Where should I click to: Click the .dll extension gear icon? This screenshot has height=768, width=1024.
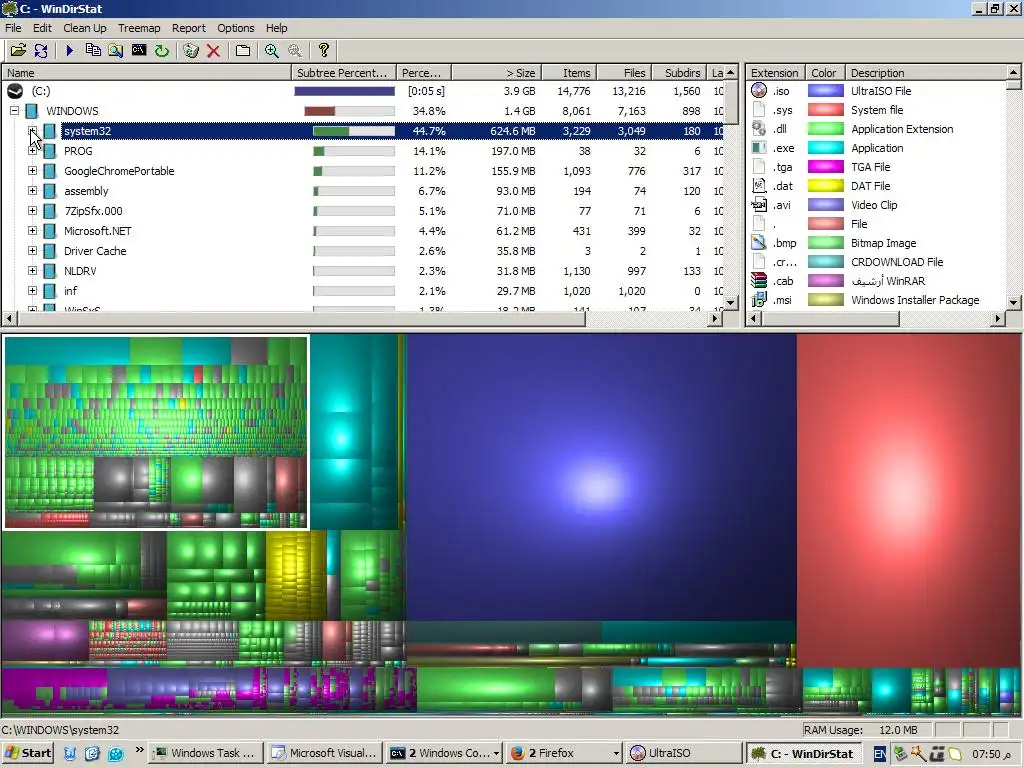click(x=759, y=129)
